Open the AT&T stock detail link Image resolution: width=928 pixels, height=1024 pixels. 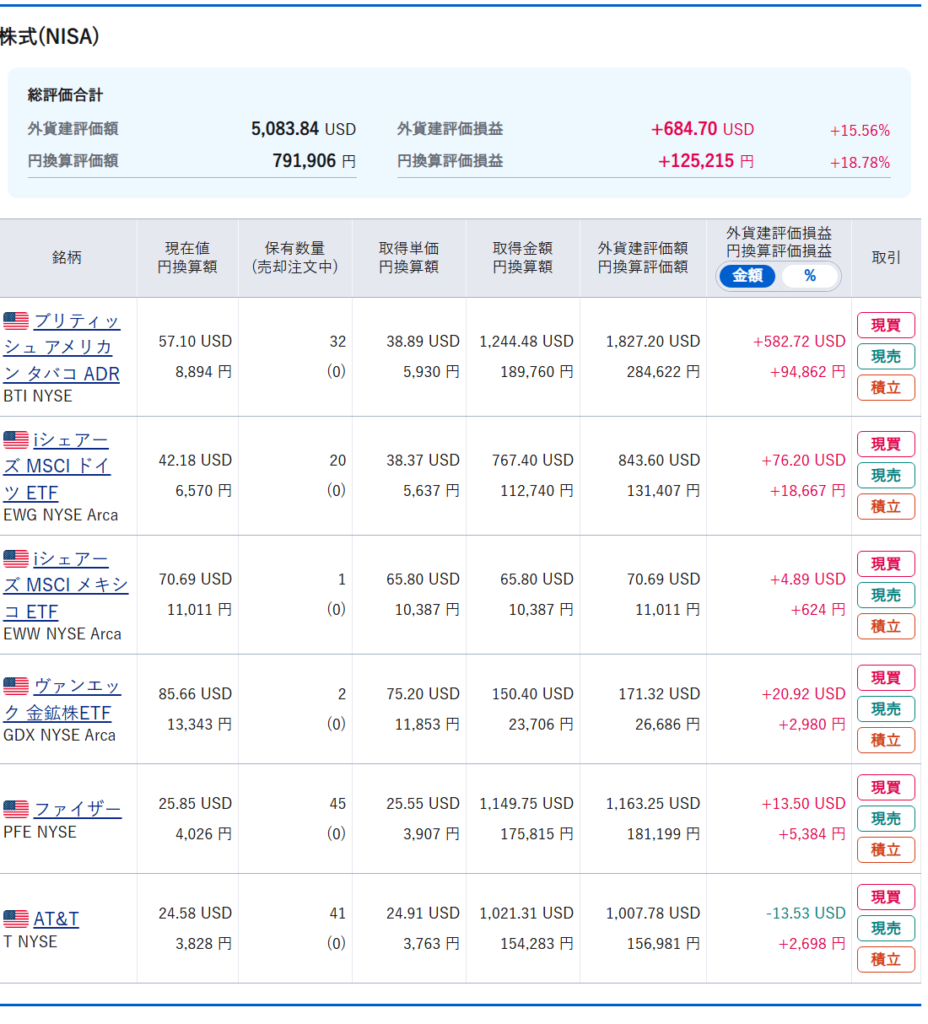pyautogui.click(x=56, y=919)
